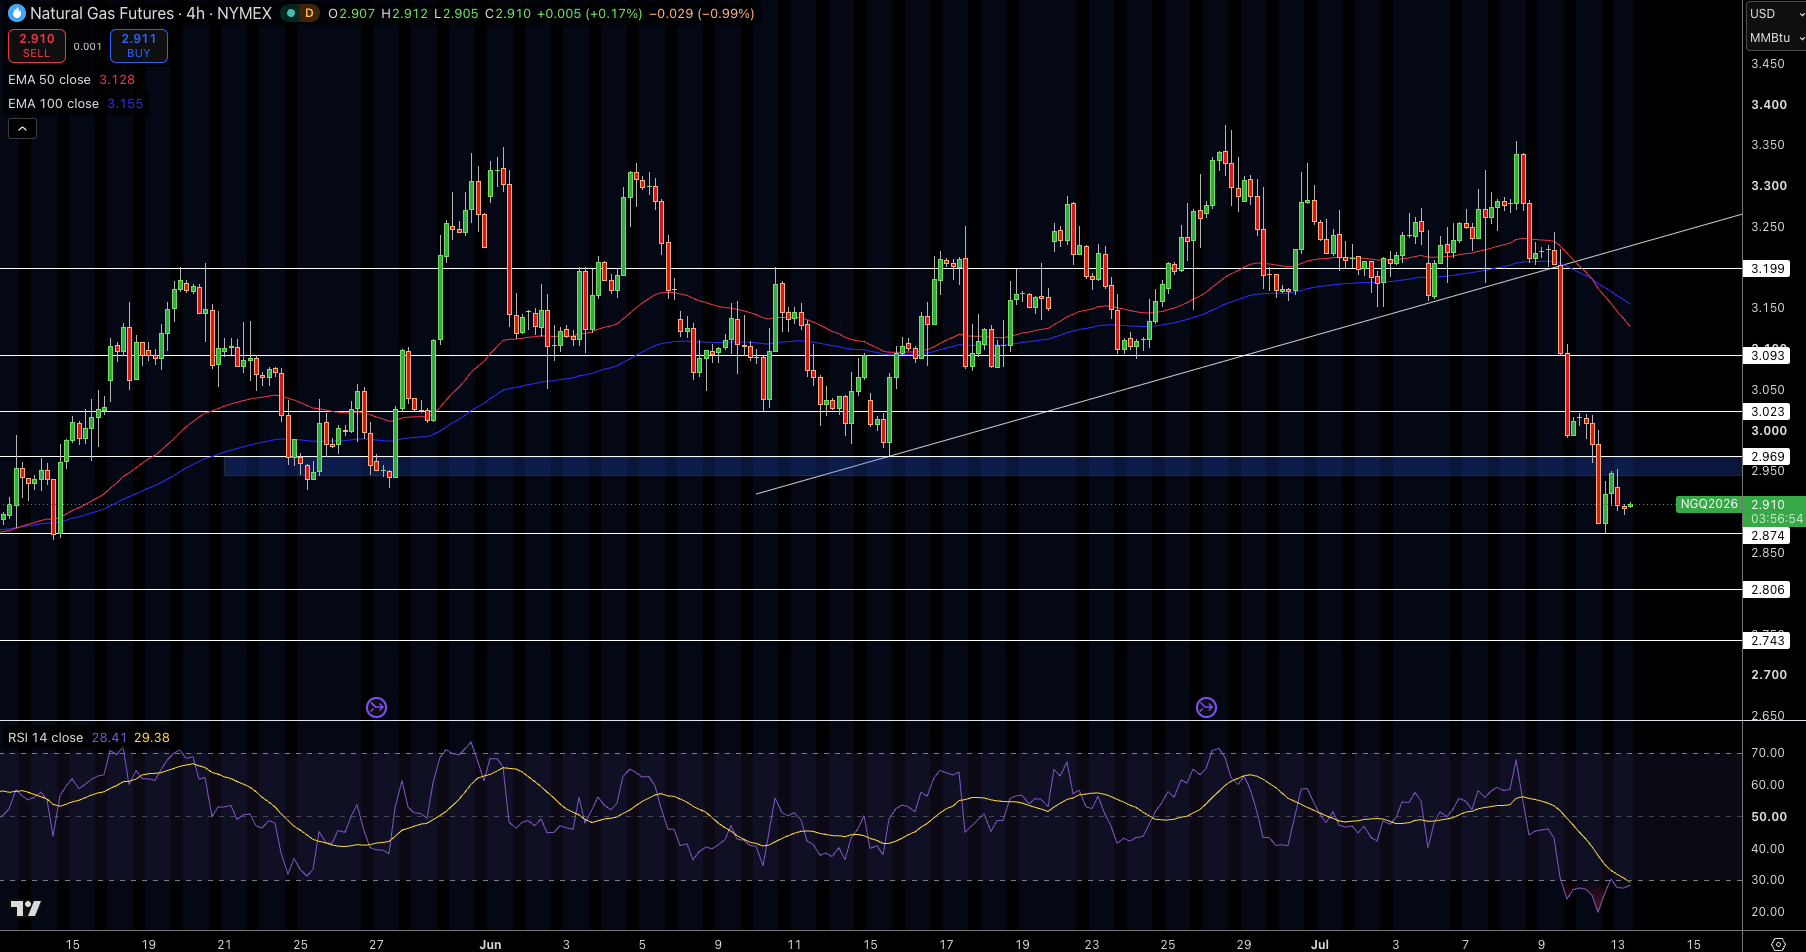The image size is (1806, 952).
Task: Click the TradingView logo
Action: (26, 908)
